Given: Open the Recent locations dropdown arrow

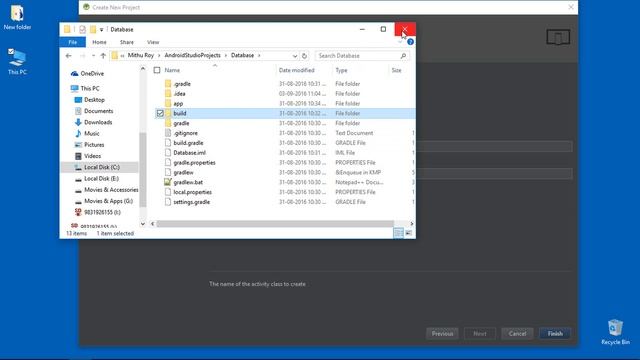Looking at the screenshot, I should click(93, 56).
